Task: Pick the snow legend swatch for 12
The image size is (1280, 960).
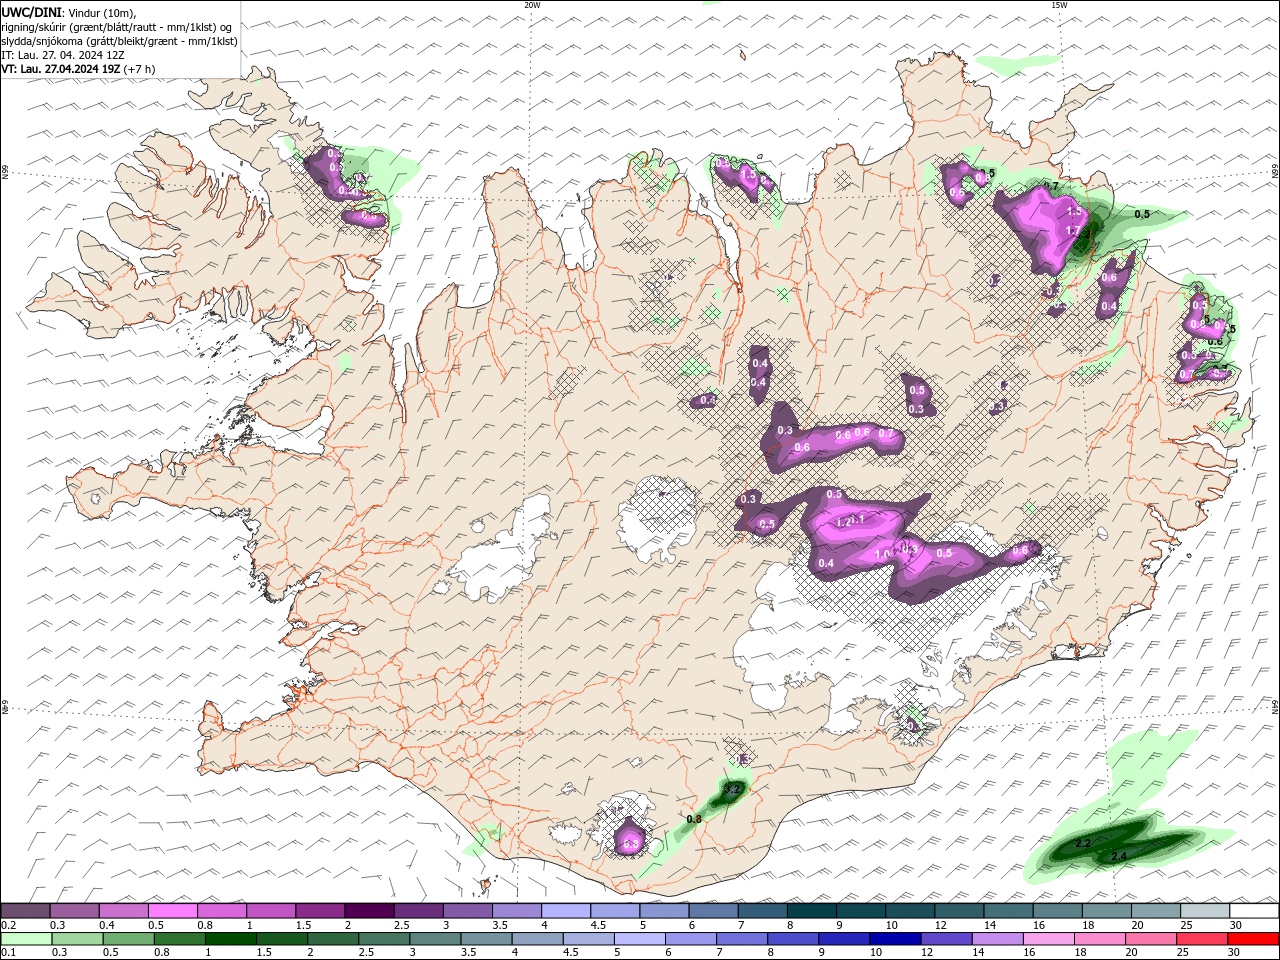Action: point(959,911)
